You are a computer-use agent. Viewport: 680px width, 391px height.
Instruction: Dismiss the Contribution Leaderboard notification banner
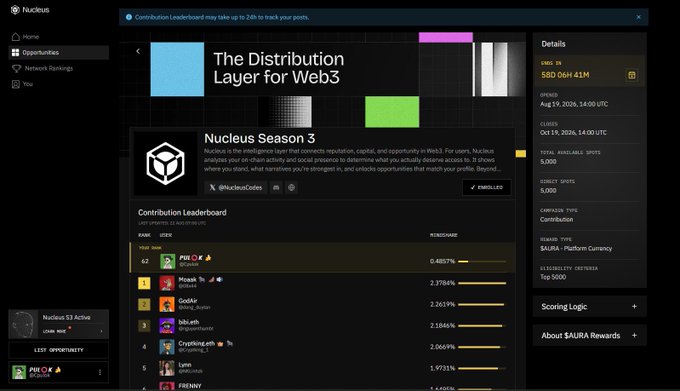pyautogui.click(x=638, y=17)
